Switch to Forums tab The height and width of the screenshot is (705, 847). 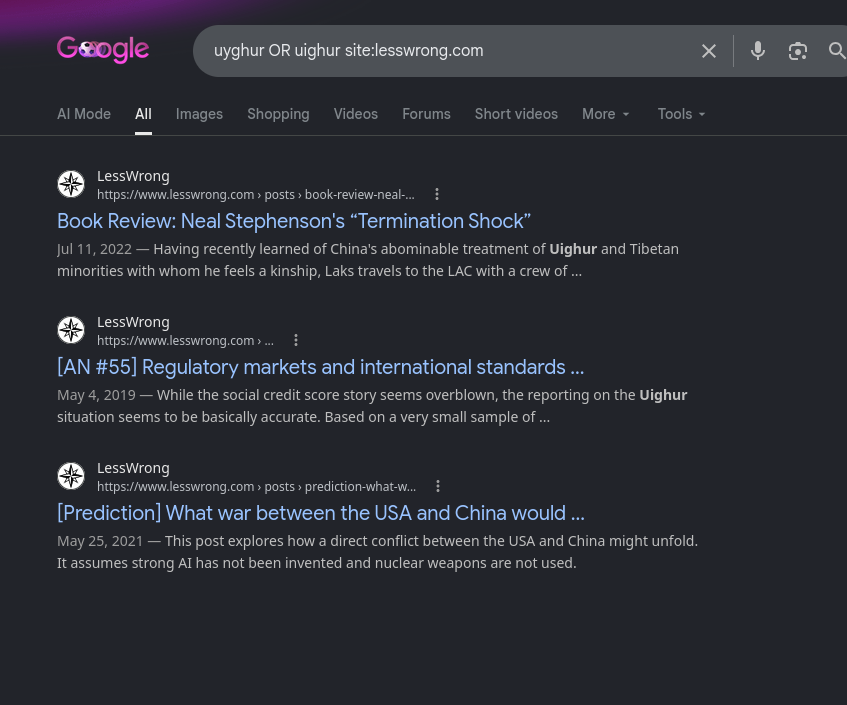pos(426,114)
